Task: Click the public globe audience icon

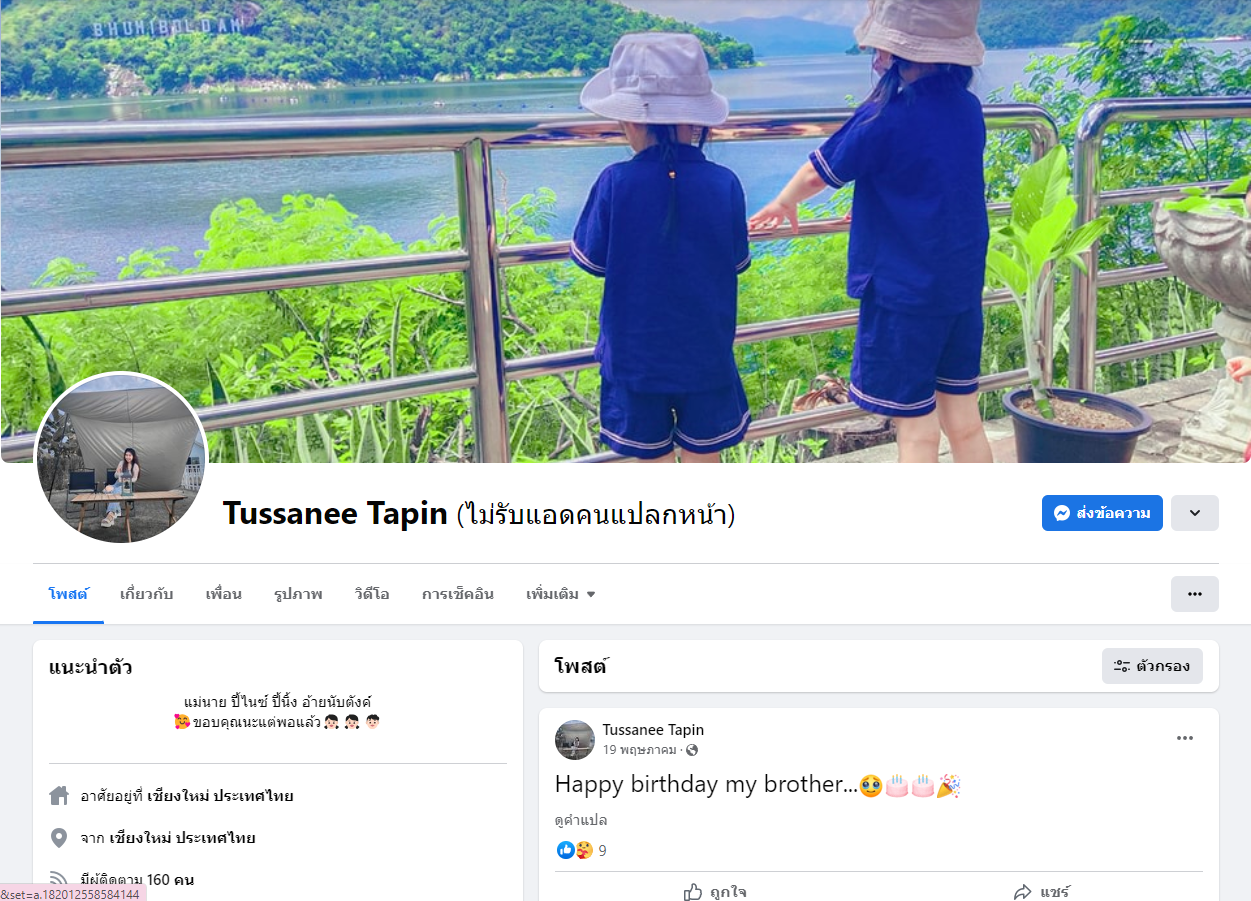Action: tap(692, 750)
